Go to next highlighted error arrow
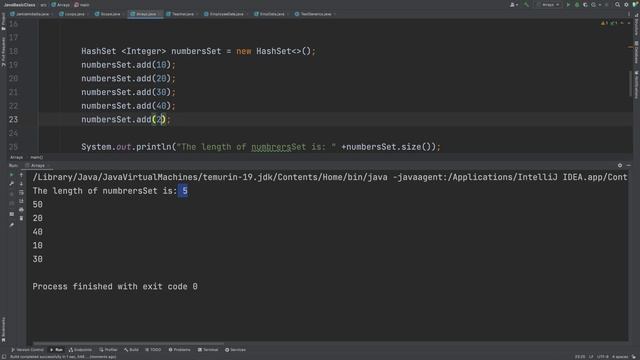Image resolution: width=640 pixels, height=360 pixels. pos(629,23)
